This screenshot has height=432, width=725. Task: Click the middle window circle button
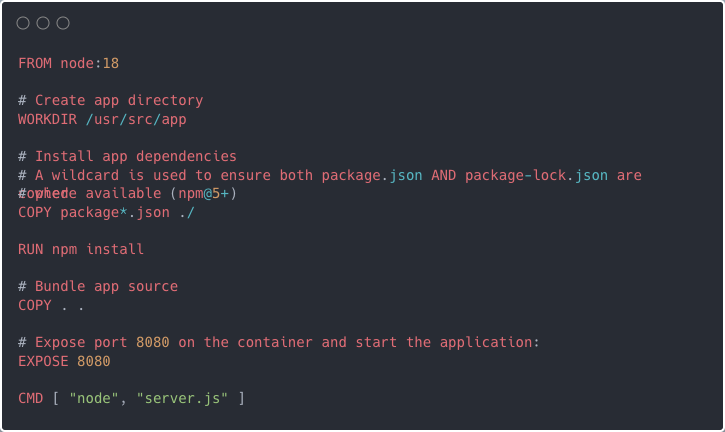point(43,23)
